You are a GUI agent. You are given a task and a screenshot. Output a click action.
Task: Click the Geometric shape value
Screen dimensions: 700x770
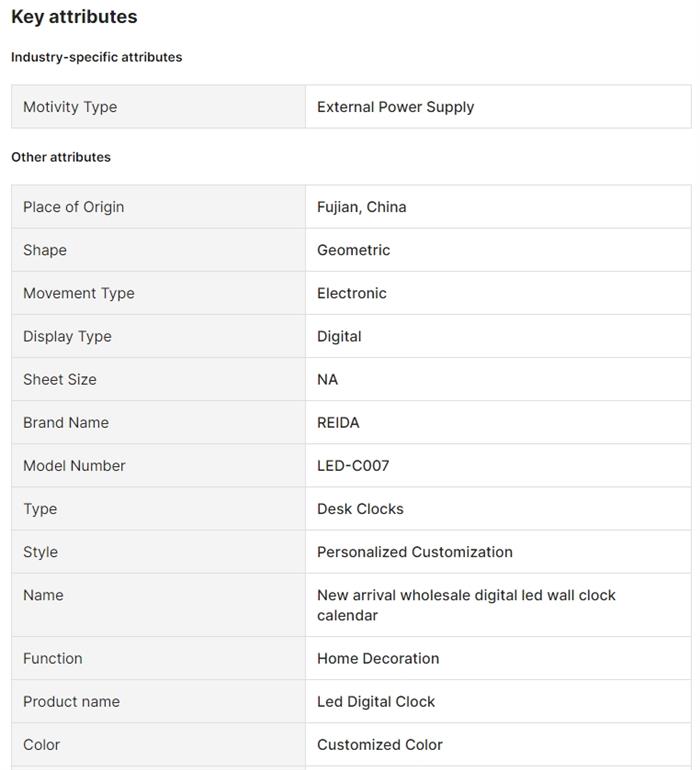pyautogui.click(x=353, y=250)
